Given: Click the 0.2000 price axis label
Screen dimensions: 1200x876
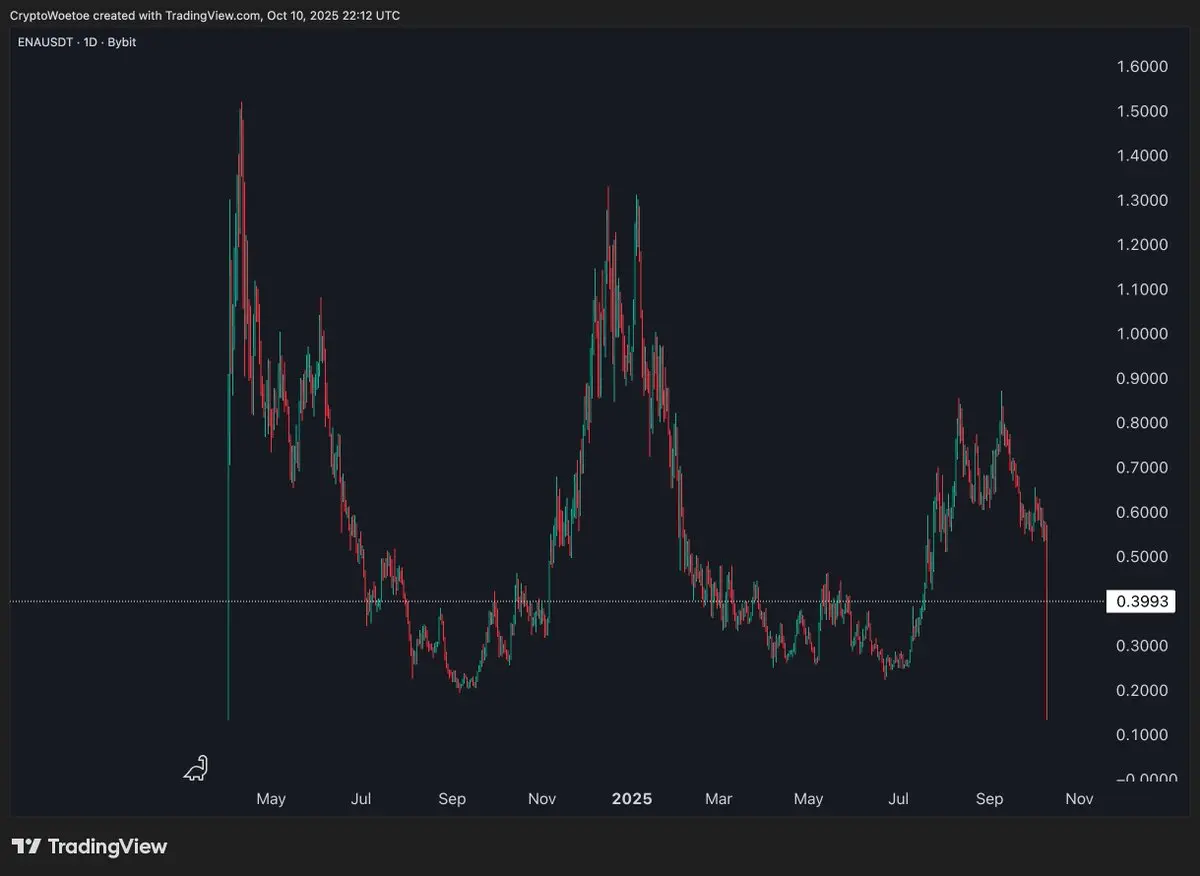Looking at the screenshot, I should pyautogui.click(x=1142, y=690).
